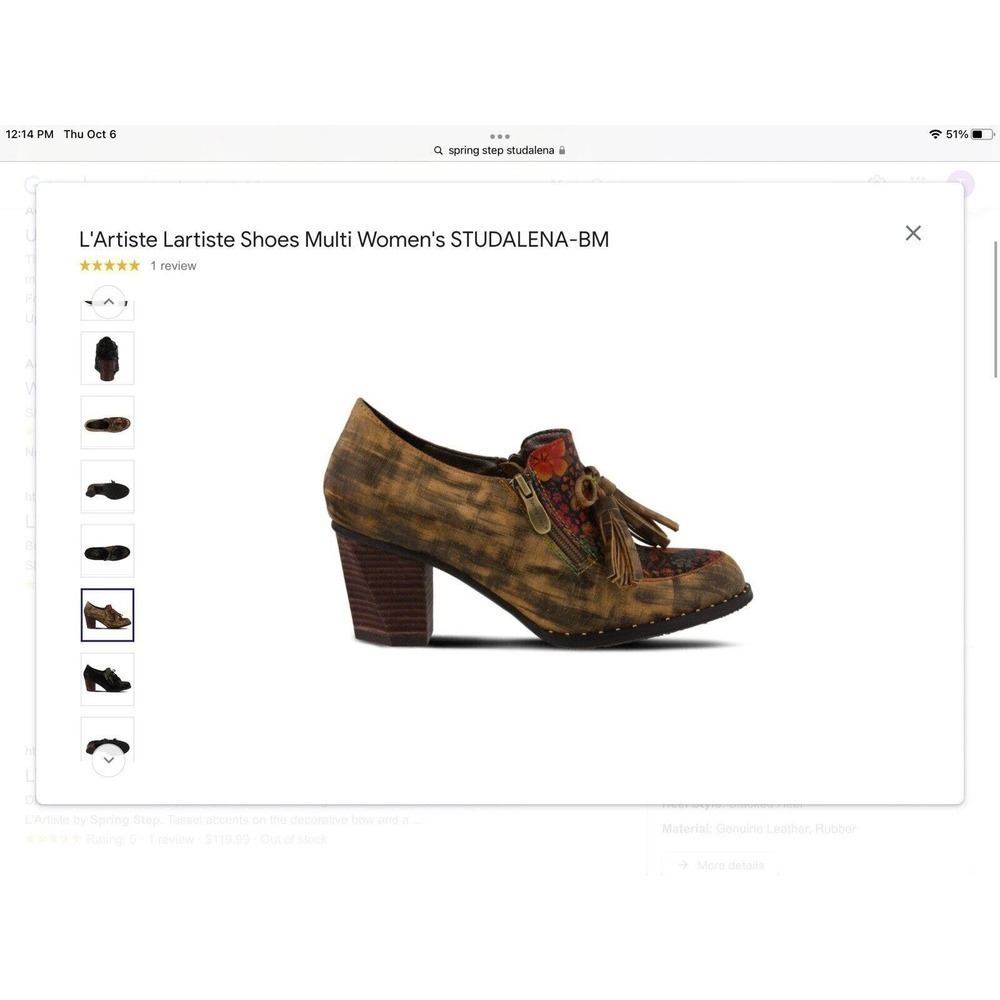Viewport: 1000px width, 1000px height.
Task: Click the five-star rating icons
Action: (109, 264)
